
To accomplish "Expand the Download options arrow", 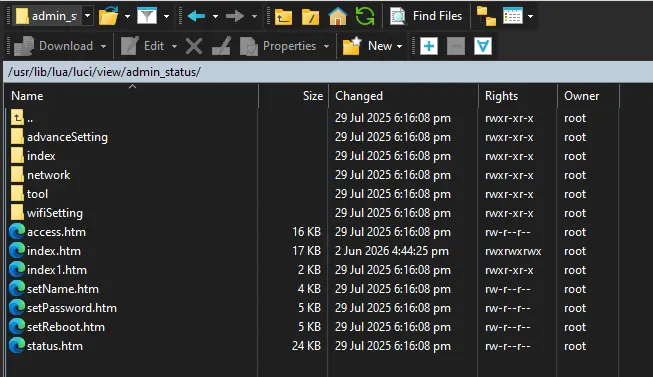I will click(x=103, y=46).
